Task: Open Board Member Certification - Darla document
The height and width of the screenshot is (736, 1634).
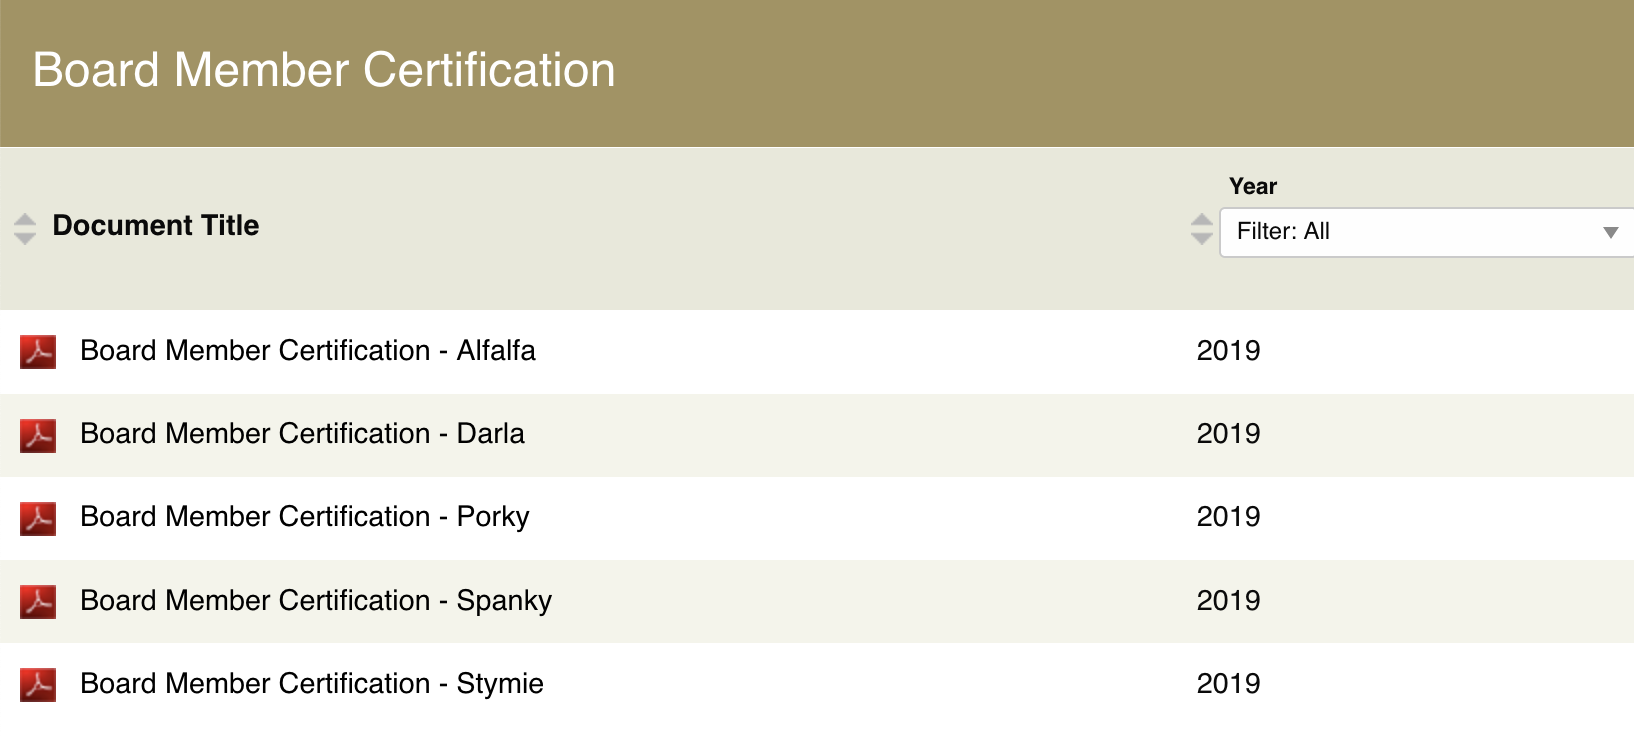Action: 302,434
